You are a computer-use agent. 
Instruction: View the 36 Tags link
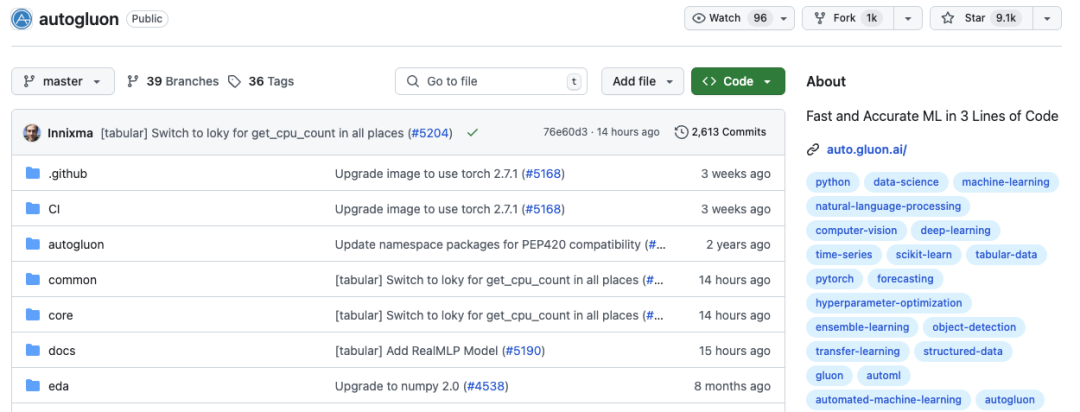(x=261, y=81)
